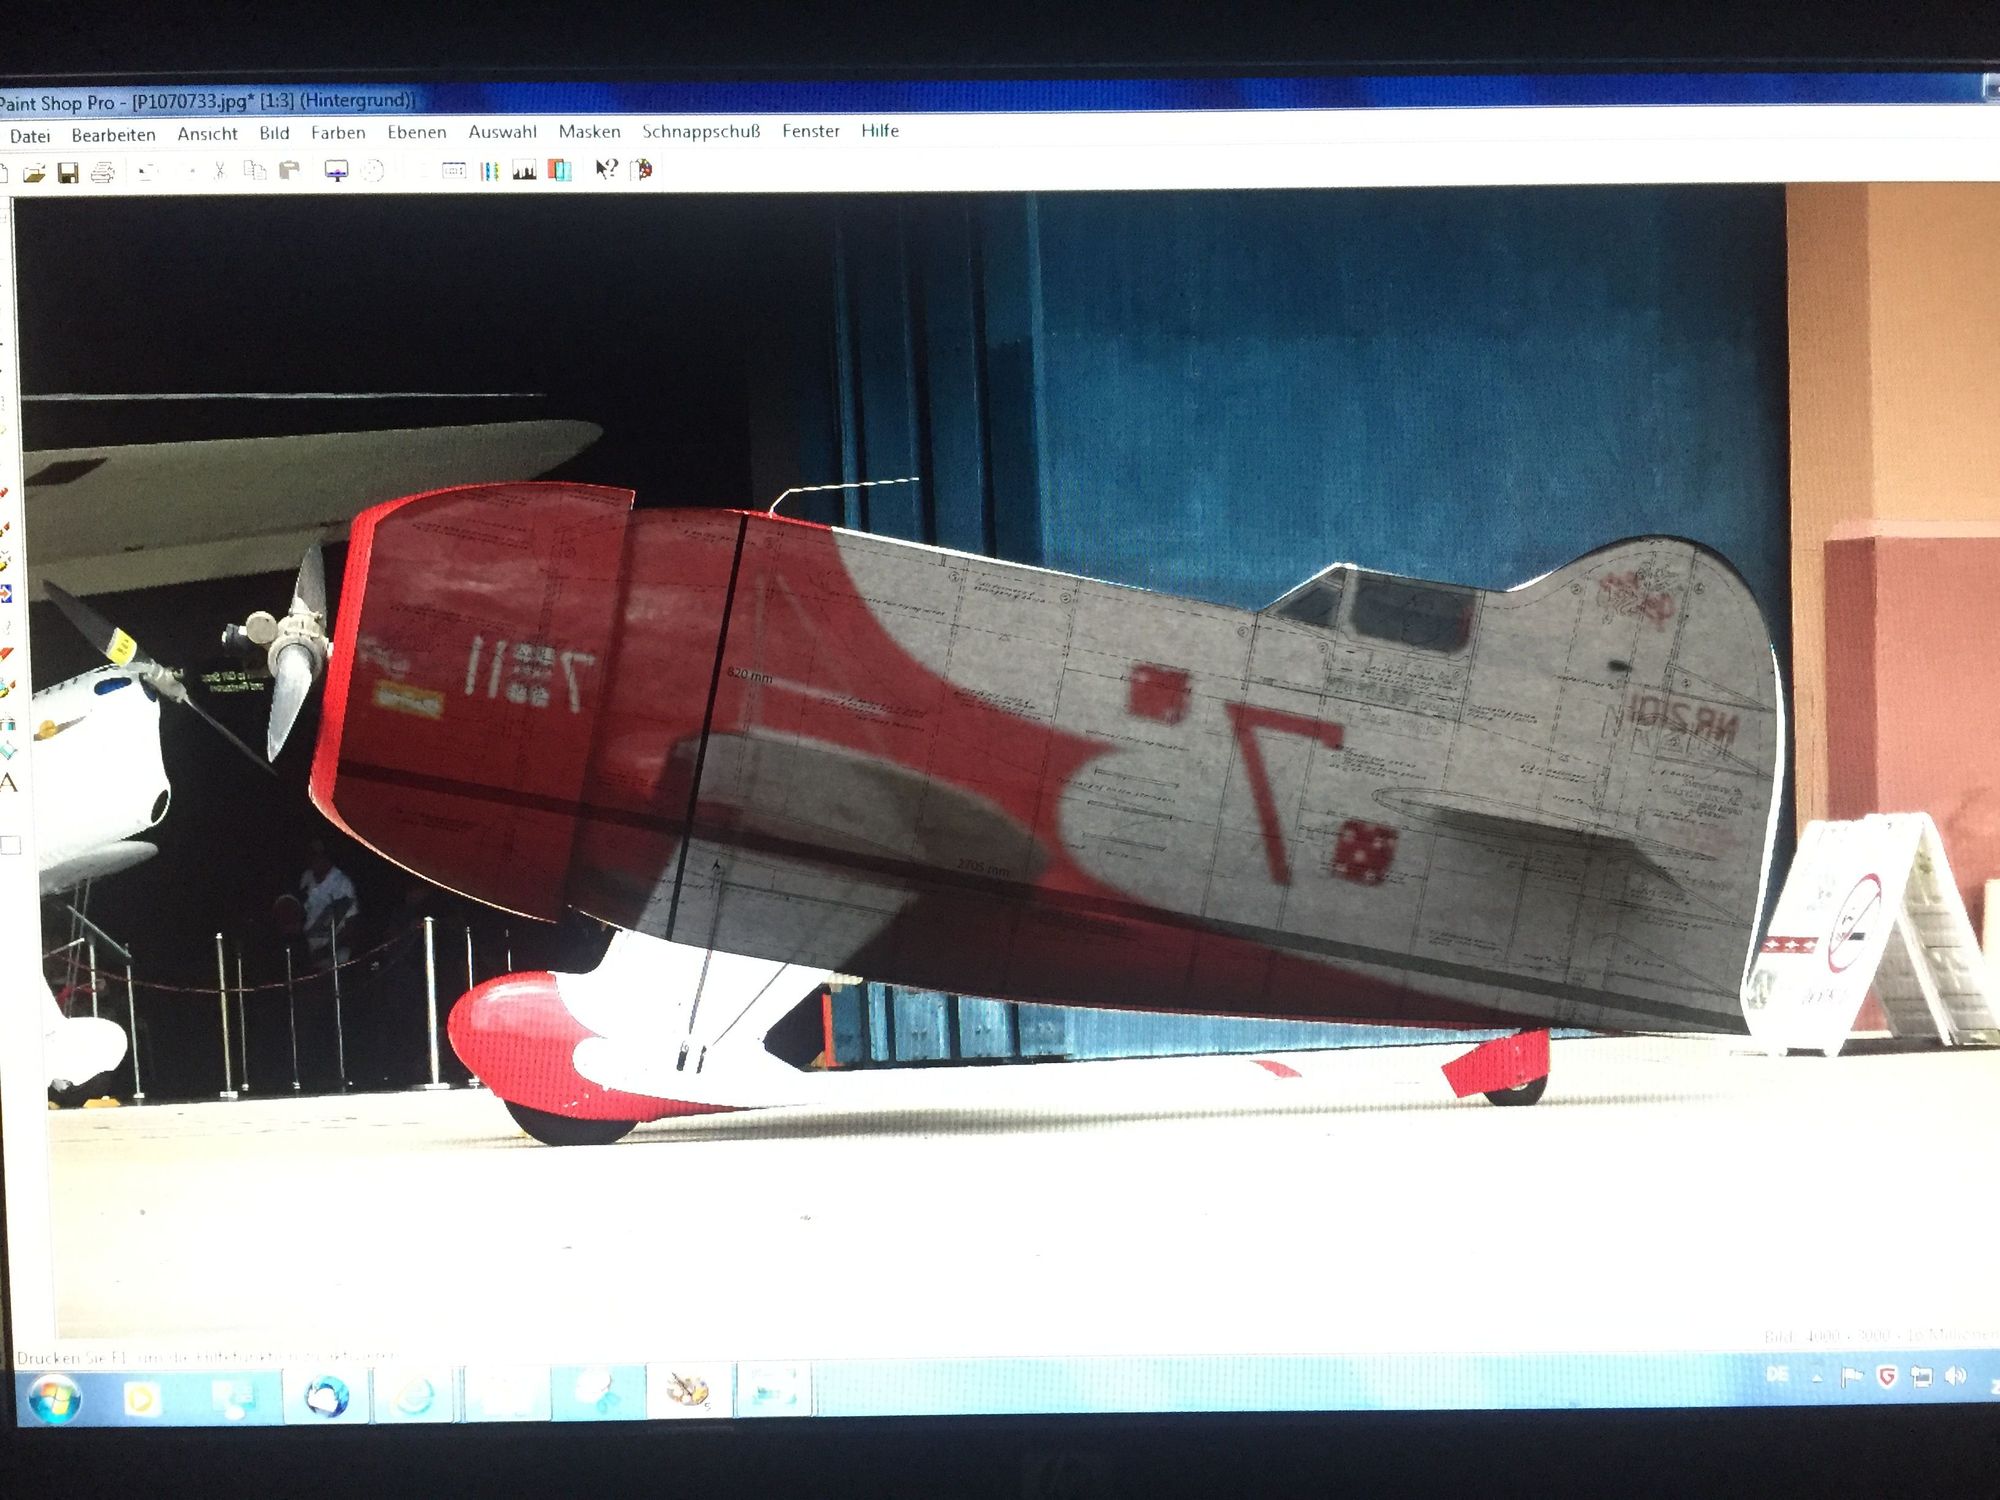This screenshot has height=1500, width=2000.
Task: Click the Save floppy disk icon
Action: coord(67,173)
